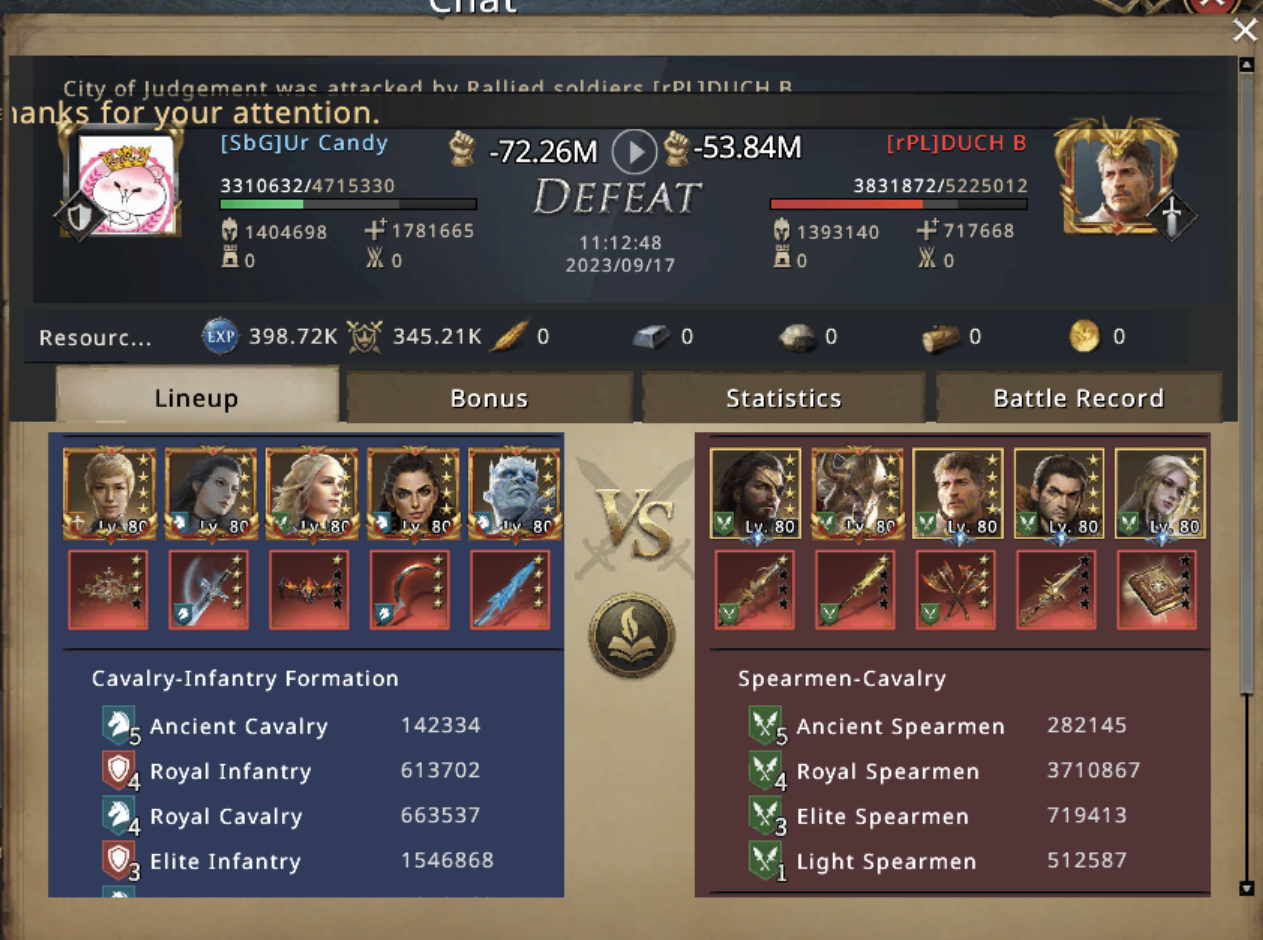Open the battle knowledge book icon

[x=631, y=635]
